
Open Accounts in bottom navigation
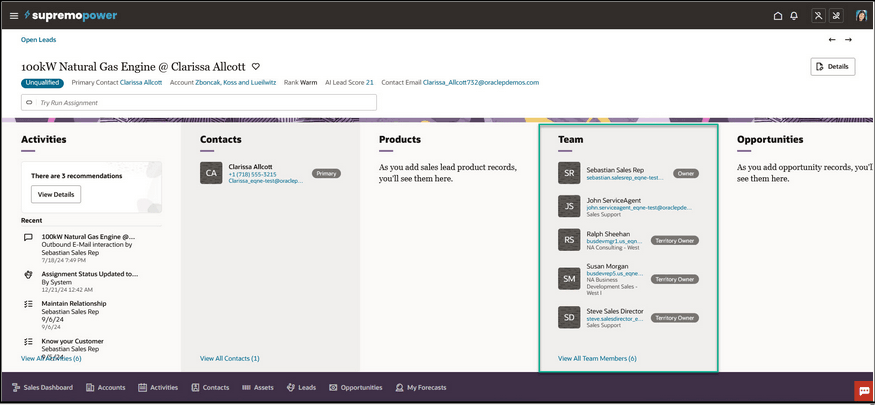click(x=105, y=387)
